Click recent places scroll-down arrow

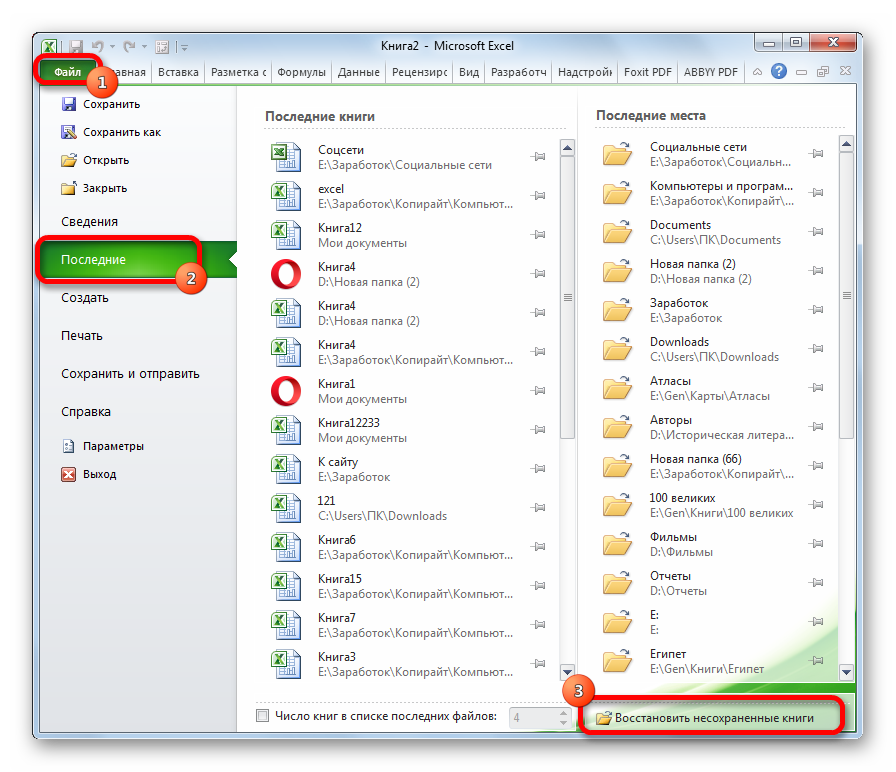coord(846,672)
